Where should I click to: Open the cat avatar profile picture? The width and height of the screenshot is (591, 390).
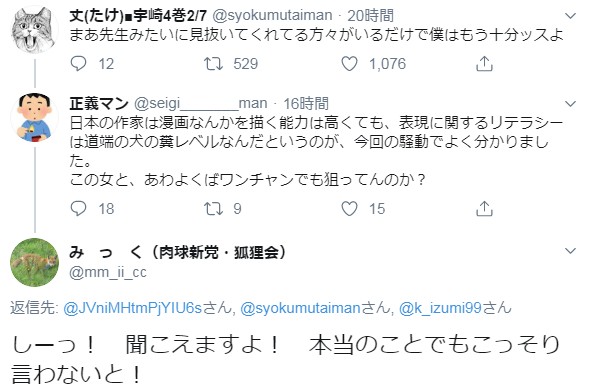pos(34,30)
